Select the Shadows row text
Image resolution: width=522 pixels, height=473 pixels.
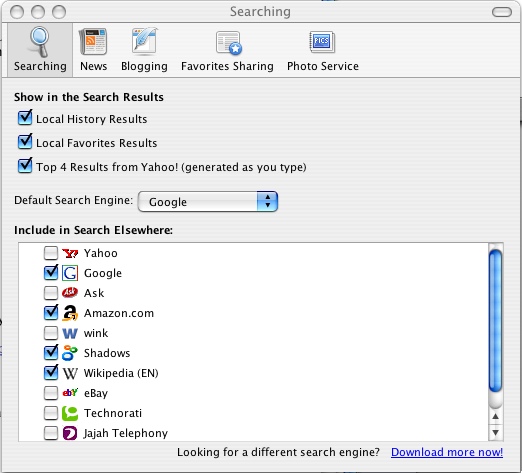[x=107, y=353]
